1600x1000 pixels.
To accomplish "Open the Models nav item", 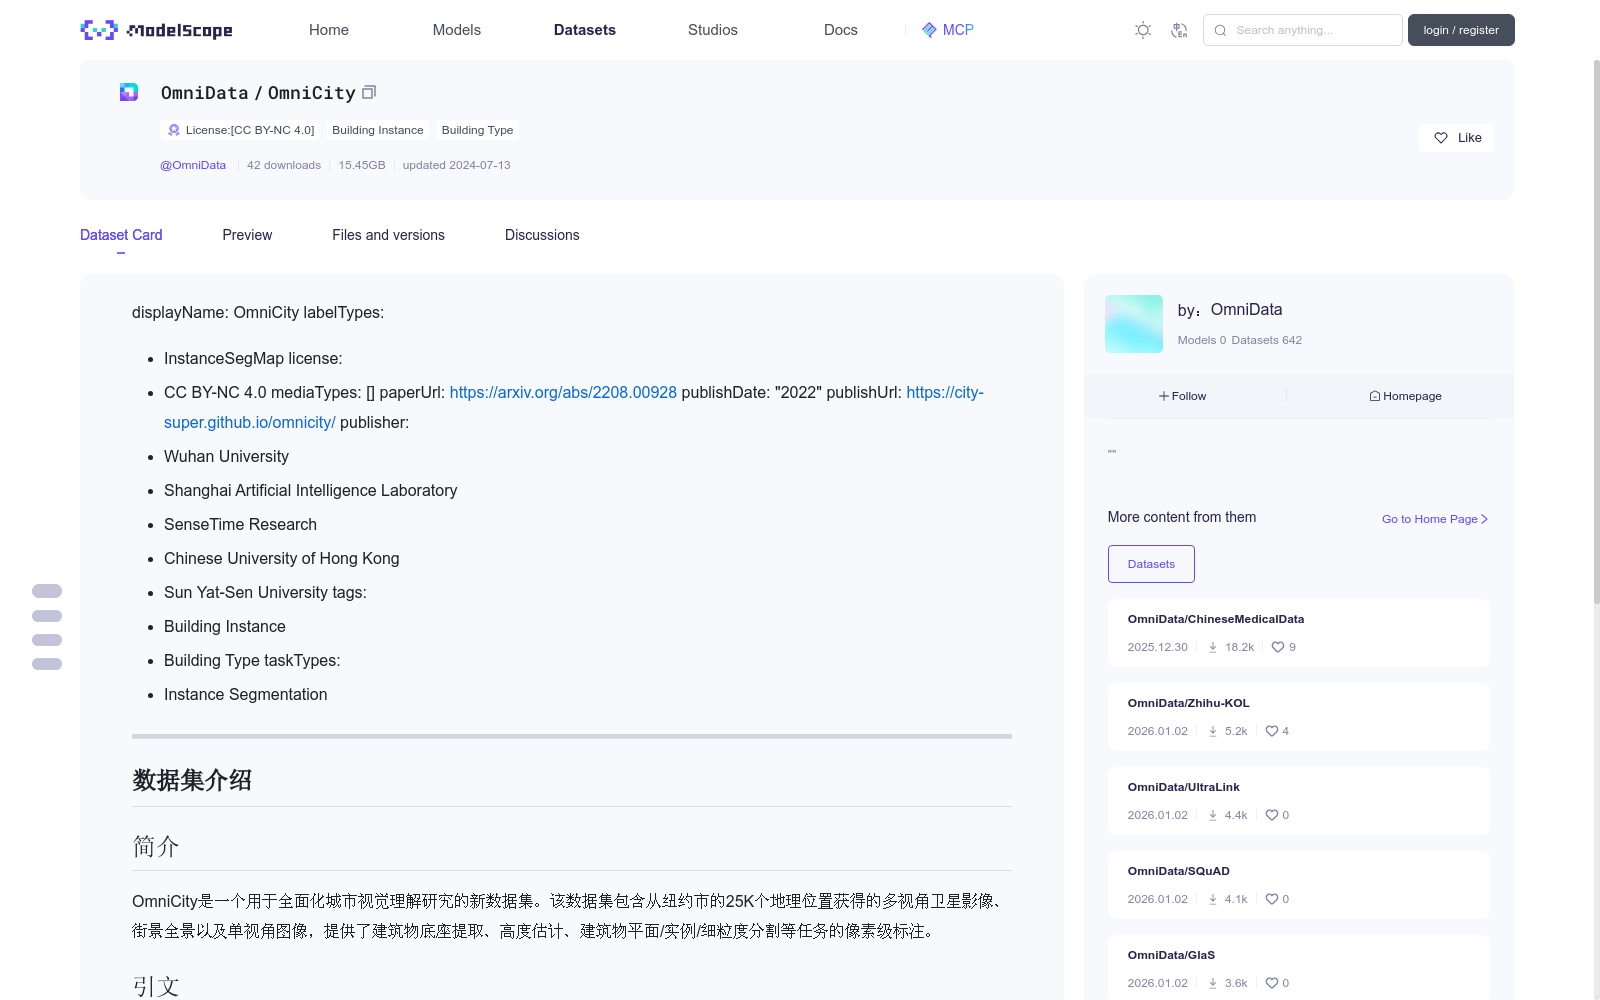I will [457, 30].
